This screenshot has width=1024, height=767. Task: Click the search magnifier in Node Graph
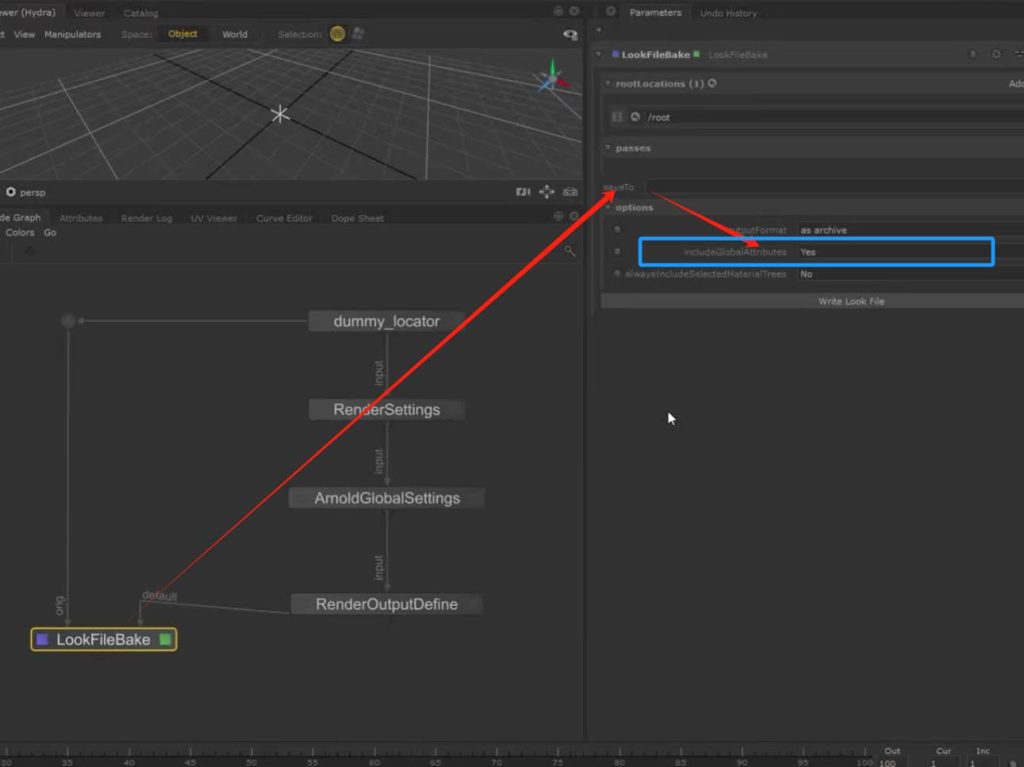click(569, 251)
